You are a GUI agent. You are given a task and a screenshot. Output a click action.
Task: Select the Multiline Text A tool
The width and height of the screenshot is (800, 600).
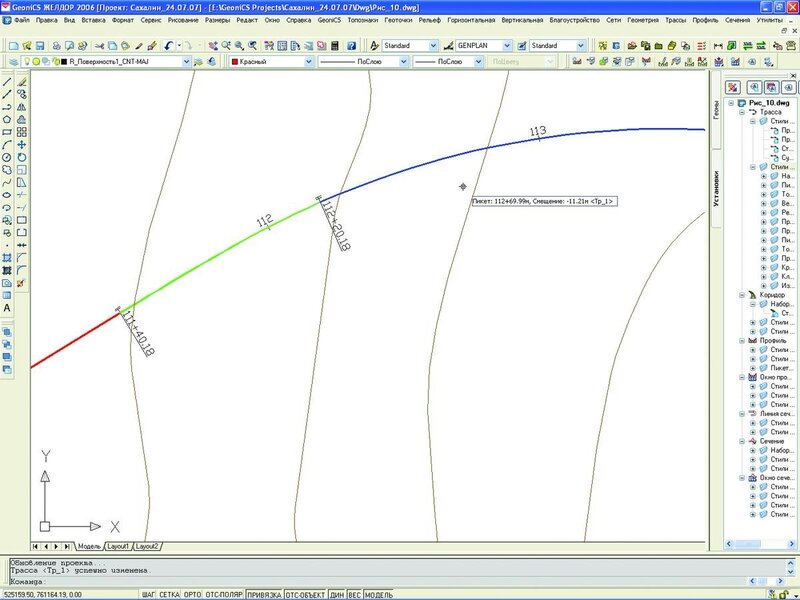[7, 308]
